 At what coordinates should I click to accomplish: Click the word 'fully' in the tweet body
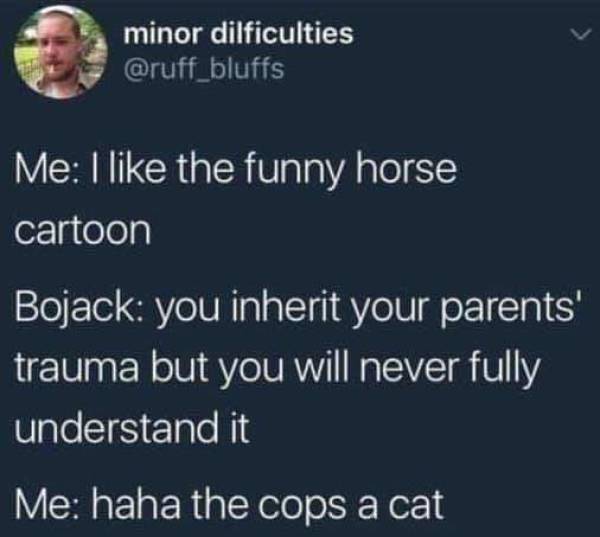tap(503, 369)
